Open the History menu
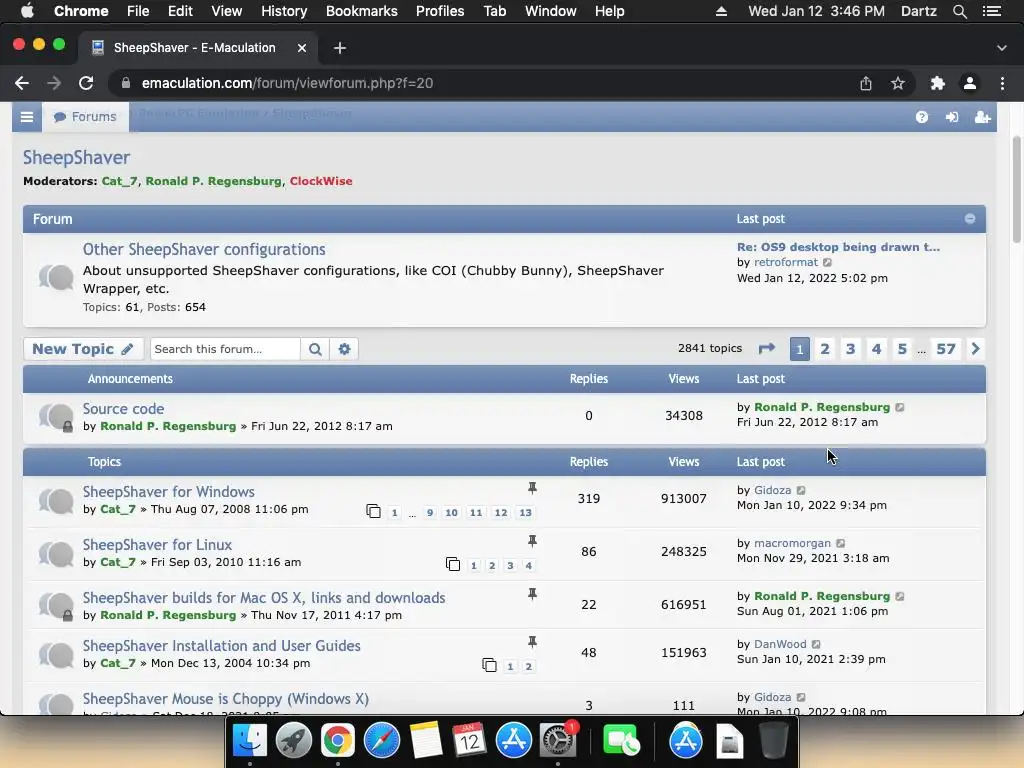The width and height of the screenshot is (1024, 768). pos(284,11)
